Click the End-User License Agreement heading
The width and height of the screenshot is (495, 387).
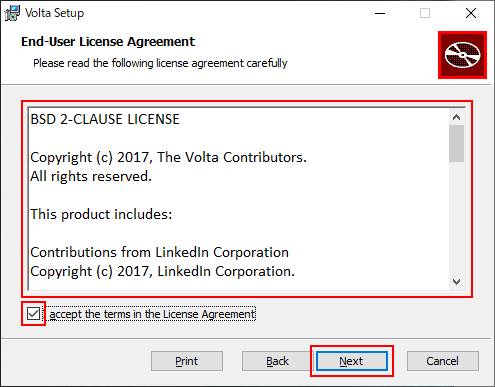pyautogui.click(x=108, y=42)
